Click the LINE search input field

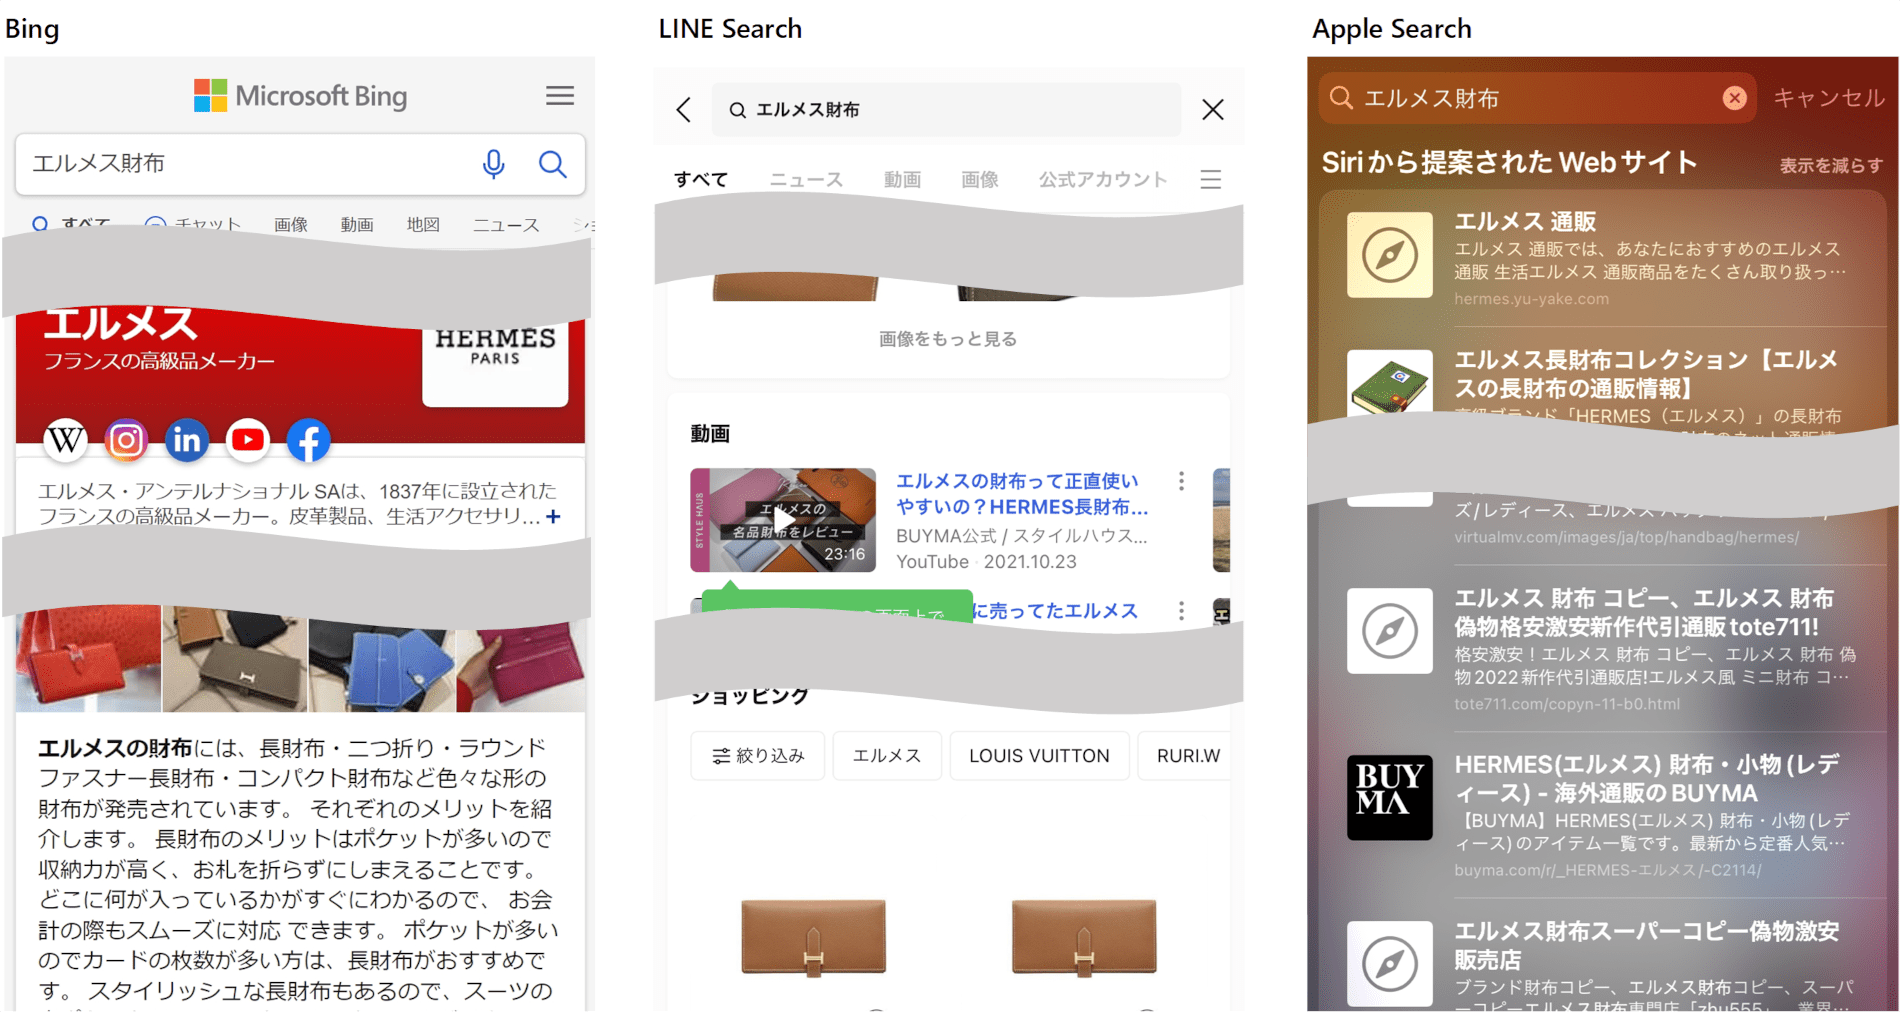point(946,110)
